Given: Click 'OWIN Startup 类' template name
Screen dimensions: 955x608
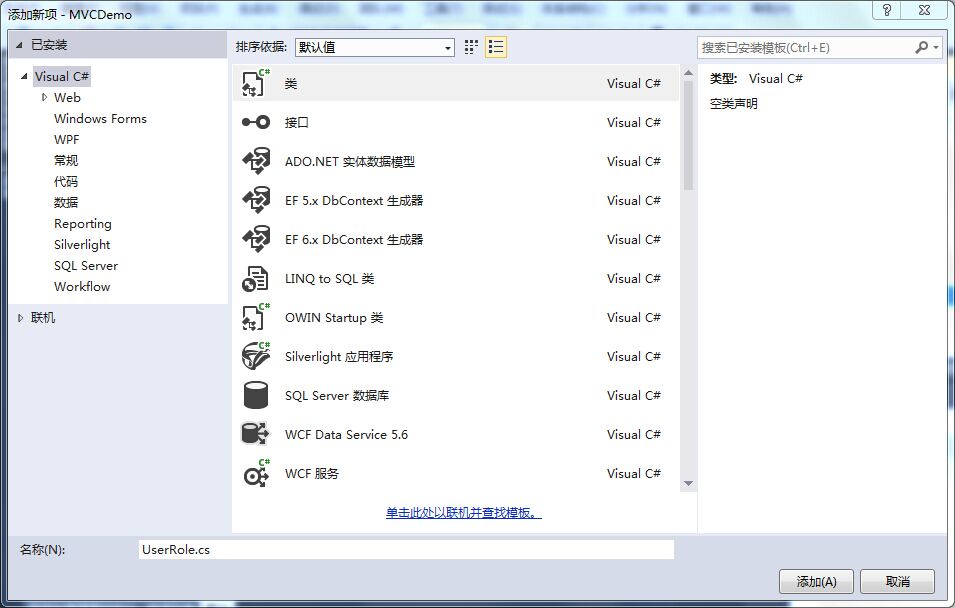Looking at the screenshot, I should [334, 317].
